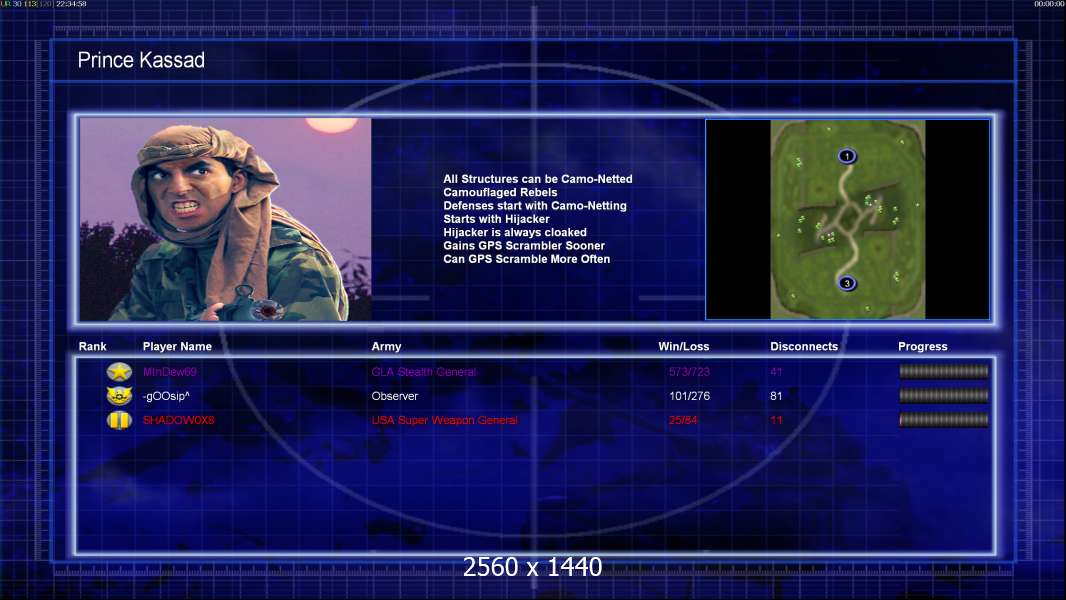Viewport: 1066px width, 600px height.
Task: Click 'All Structures can be Camo-Netted' line
Action: coord(538,179)
